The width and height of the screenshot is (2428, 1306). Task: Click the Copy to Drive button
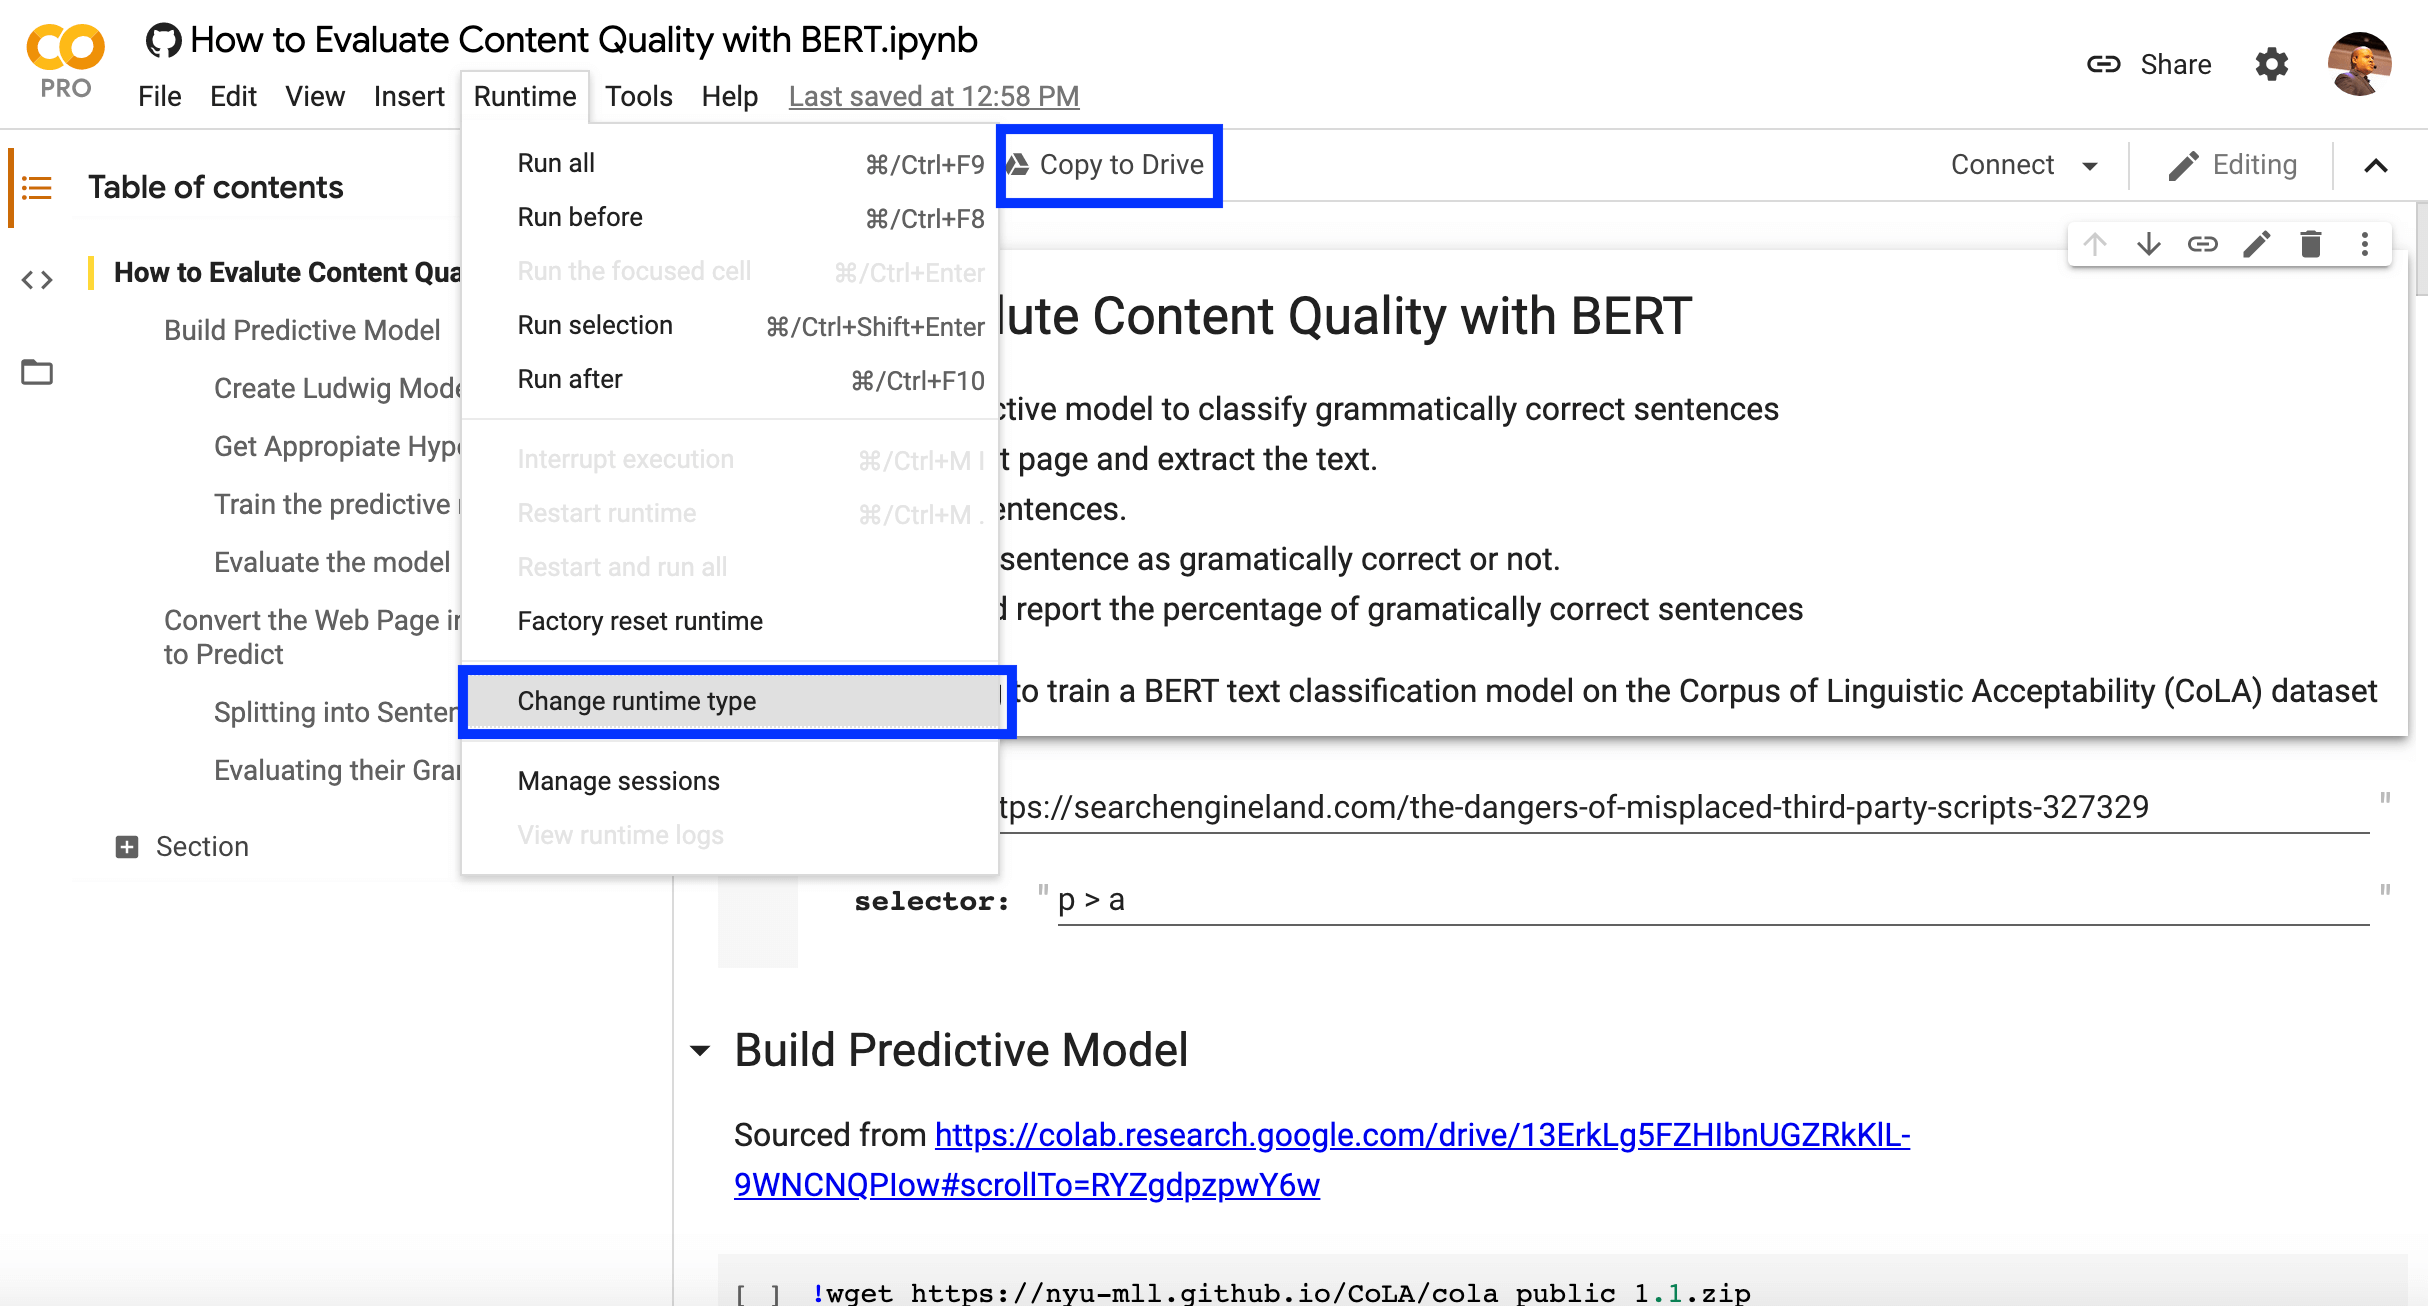[1110, 165]
